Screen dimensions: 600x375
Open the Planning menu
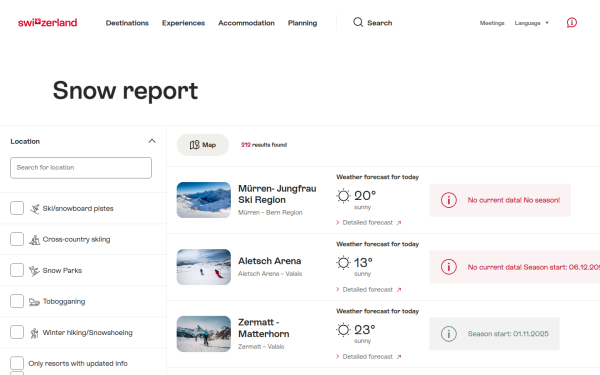click(x=302, y=23)
